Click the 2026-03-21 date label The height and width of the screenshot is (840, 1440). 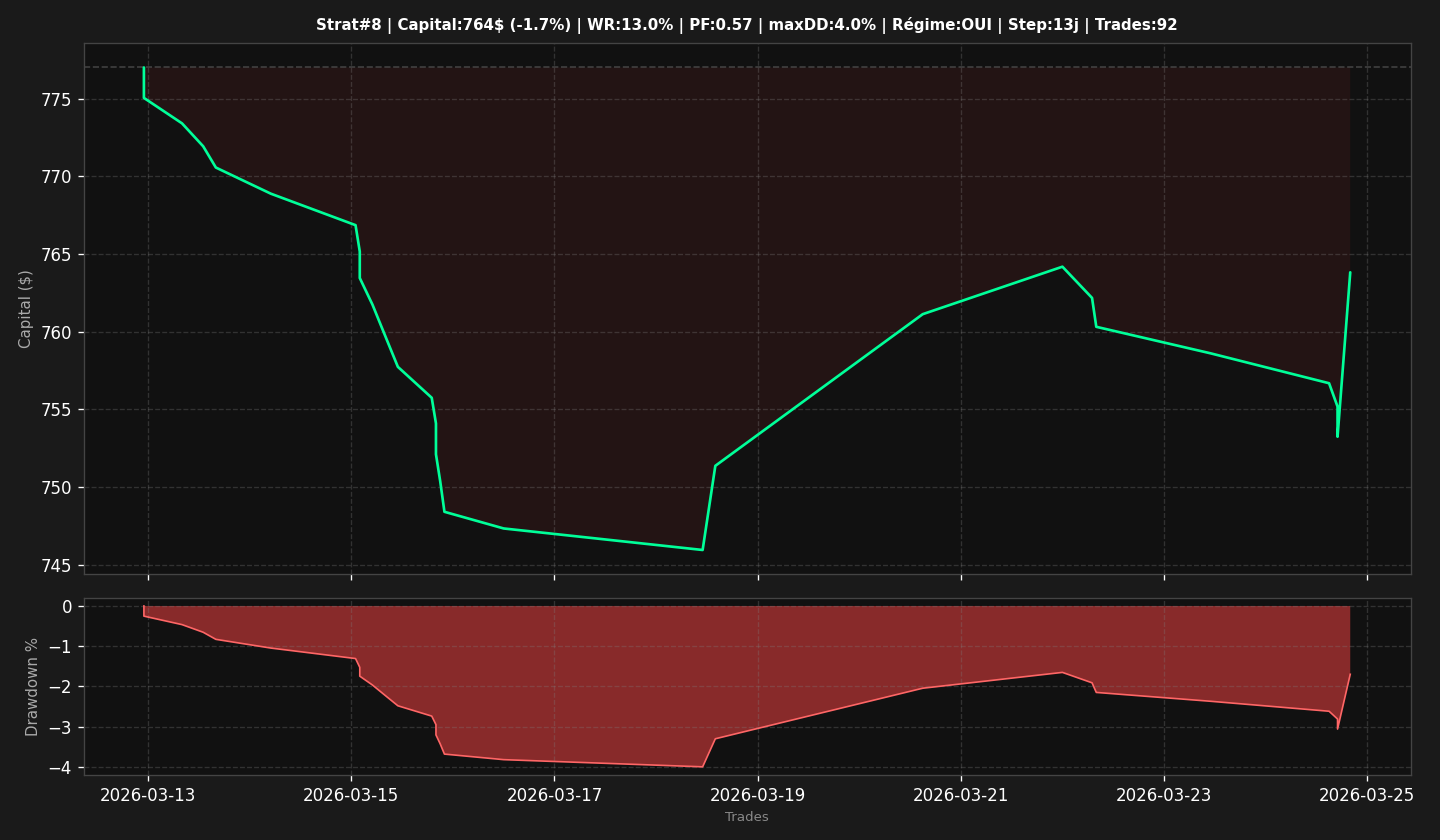pos(961,795)
